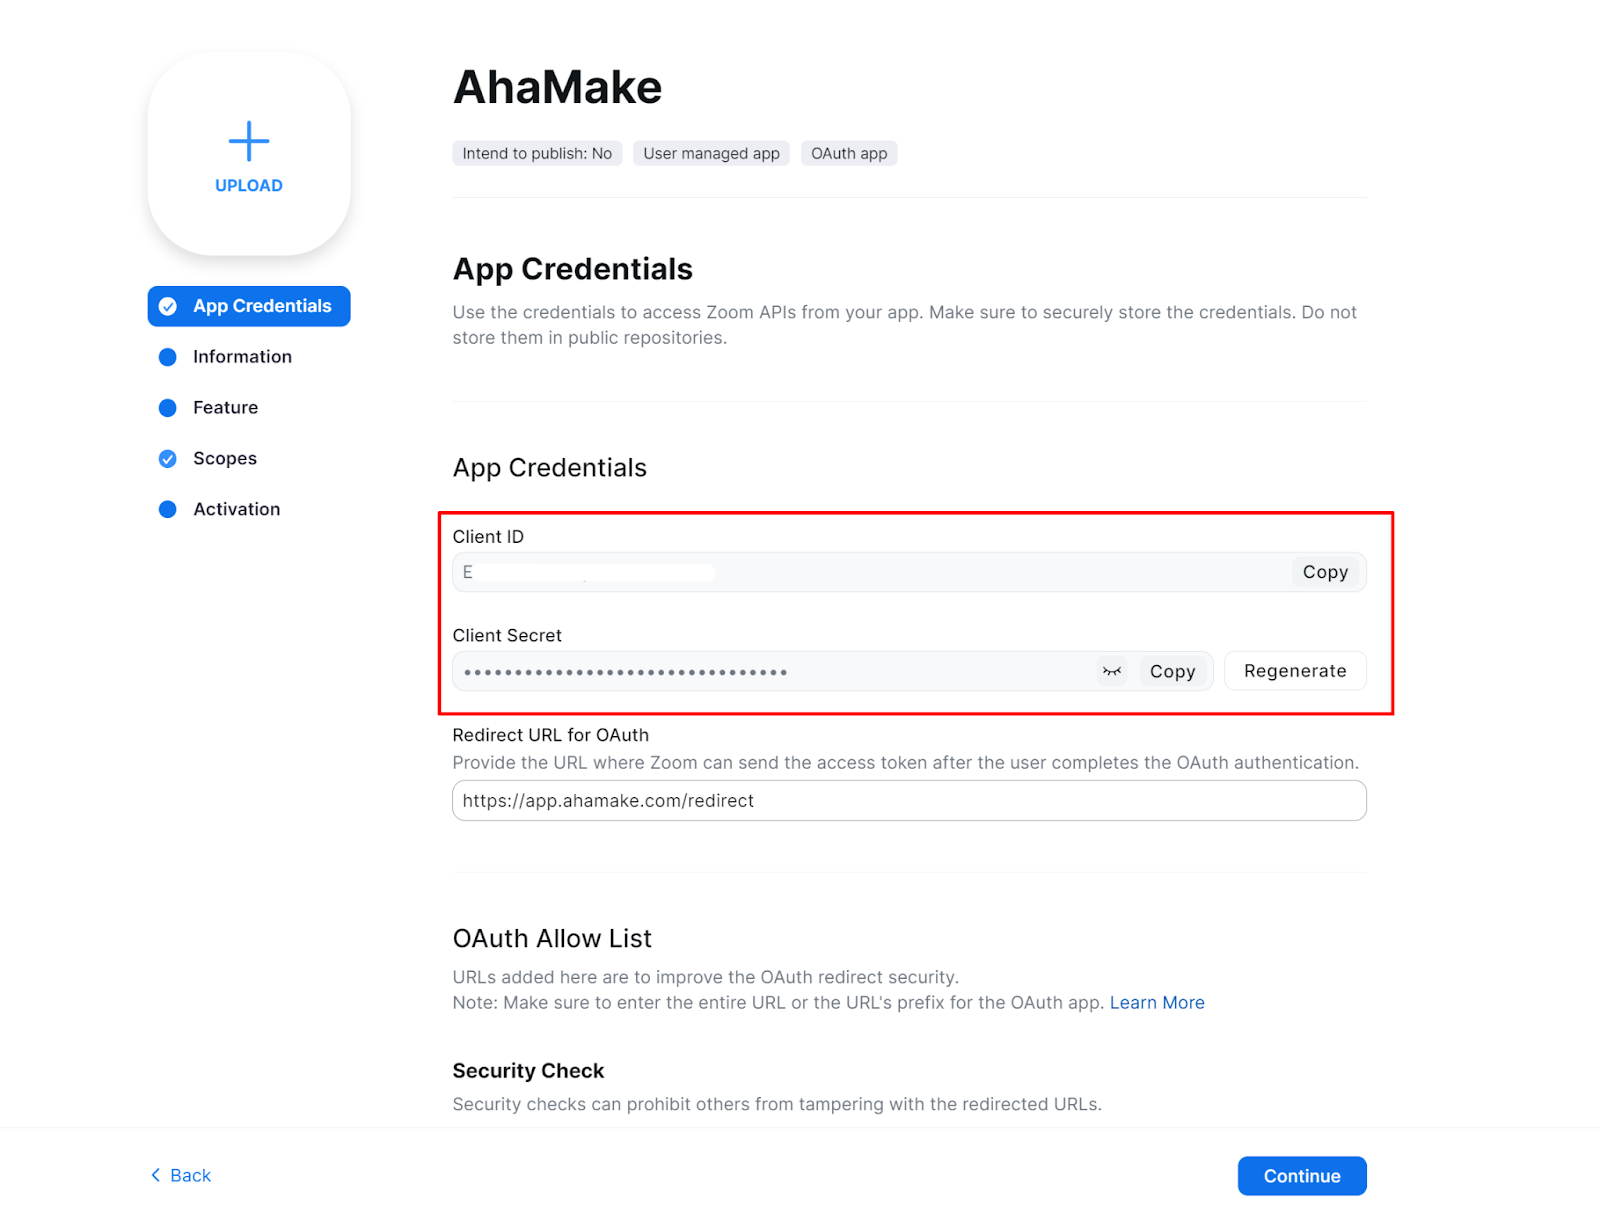This screenshot has width=1600, height=1215.
Task: Copy the Client ID value
Action: tap(1325, 572)
